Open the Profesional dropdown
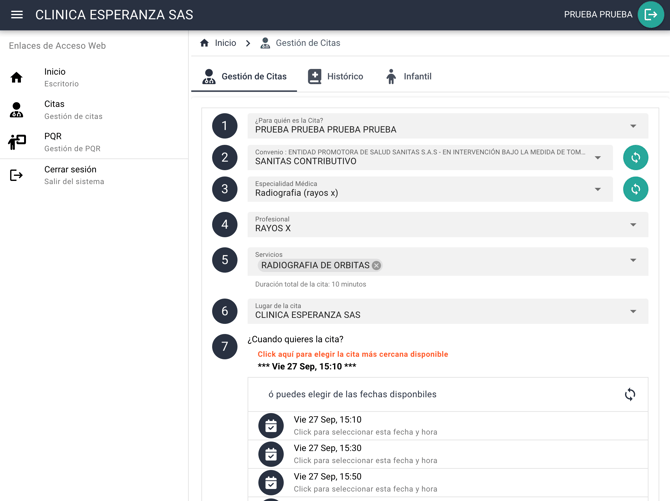The width and height of the screenshot is (670, 501). 633,225
